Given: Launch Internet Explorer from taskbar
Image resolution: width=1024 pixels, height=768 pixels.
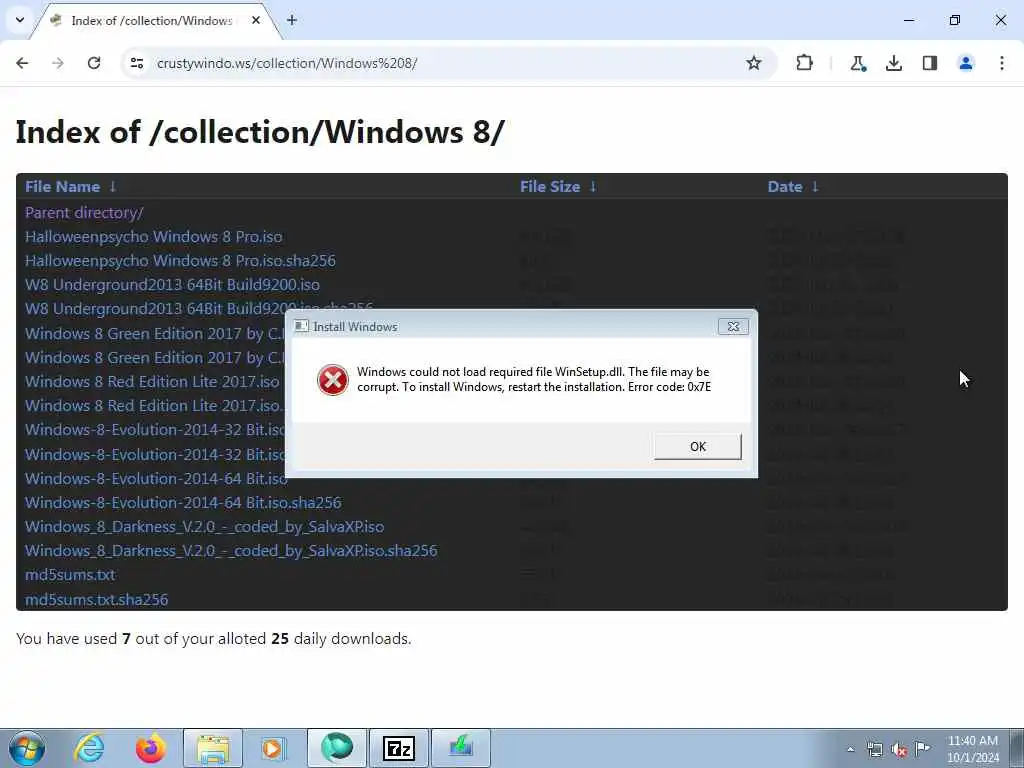Looking at the screenshot, I should [89, 748].
